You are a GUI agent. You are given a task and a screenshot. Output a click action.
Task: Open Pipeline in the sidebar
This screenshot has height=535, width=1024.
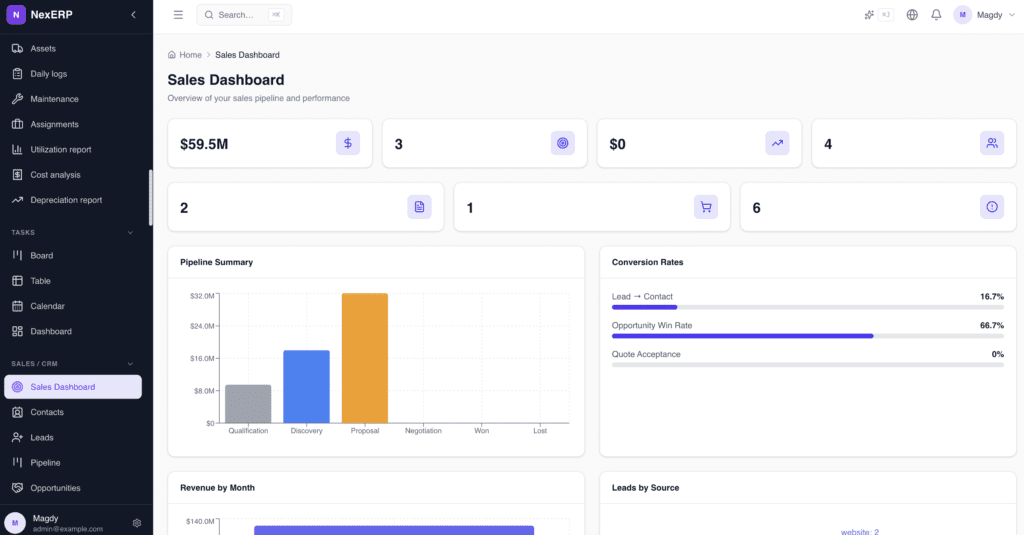pos(45,463)
